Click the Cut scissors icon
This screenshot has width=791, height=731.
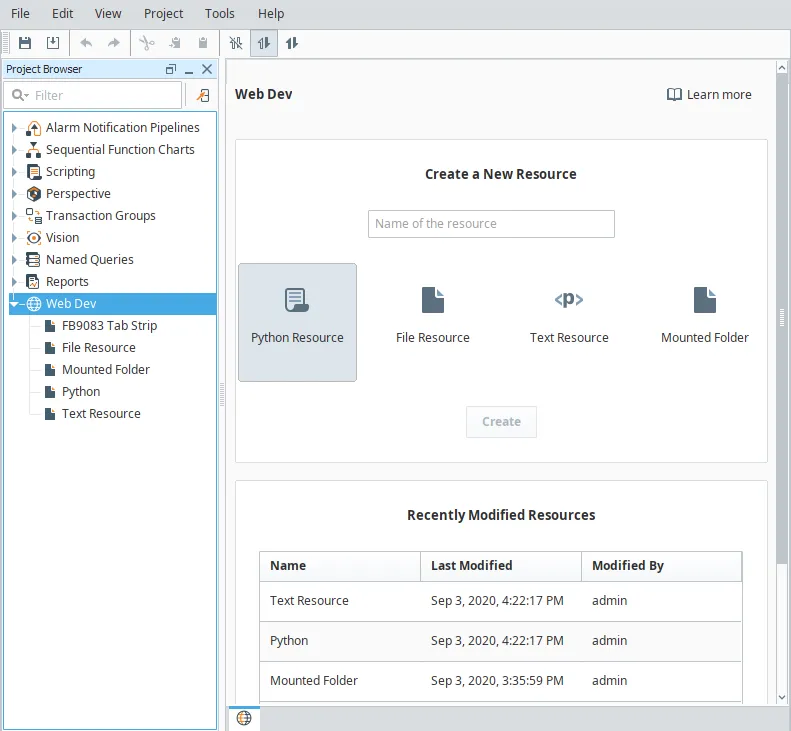146,43
